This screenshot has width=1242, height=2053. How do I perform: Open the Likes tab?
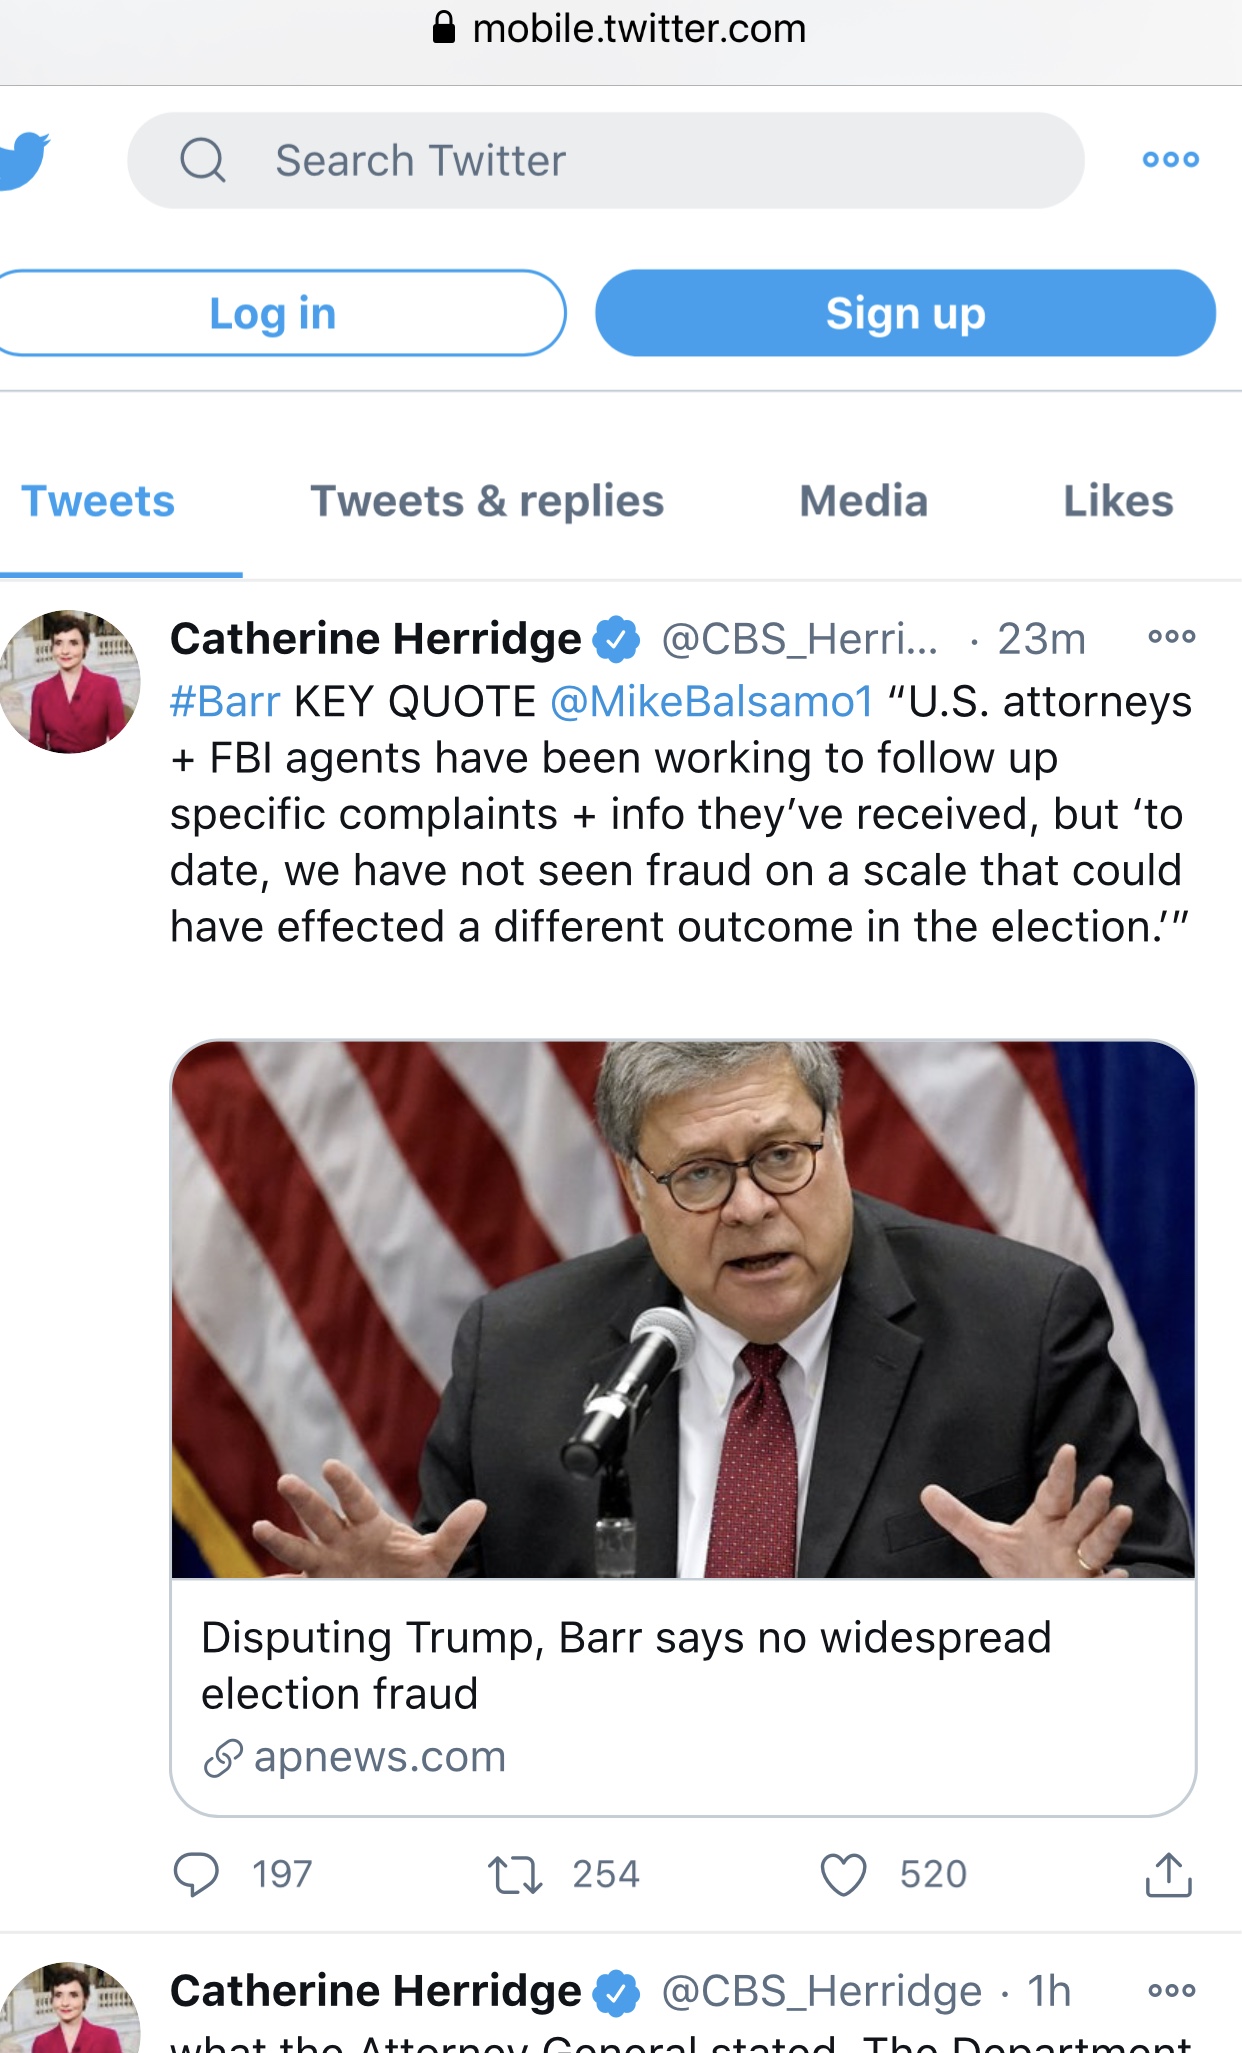pyautogui.click(x=1117, y=501)
